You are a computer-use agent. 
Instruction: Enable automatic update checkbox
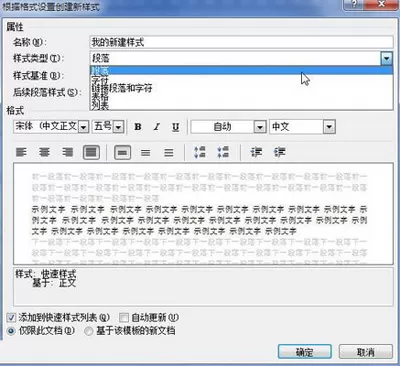tap(124, 317)
